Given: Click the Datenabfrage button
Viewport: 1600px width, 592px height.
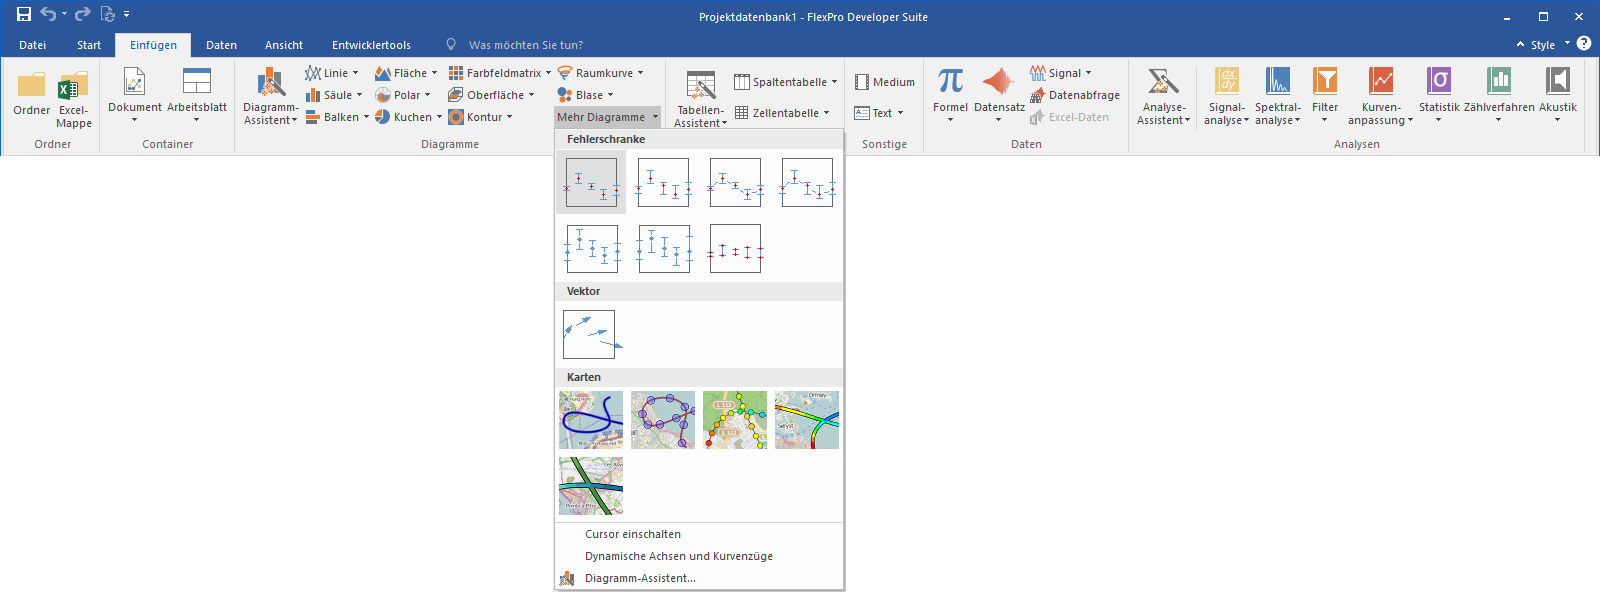Looking at the screenshot, I should 1075,95.
